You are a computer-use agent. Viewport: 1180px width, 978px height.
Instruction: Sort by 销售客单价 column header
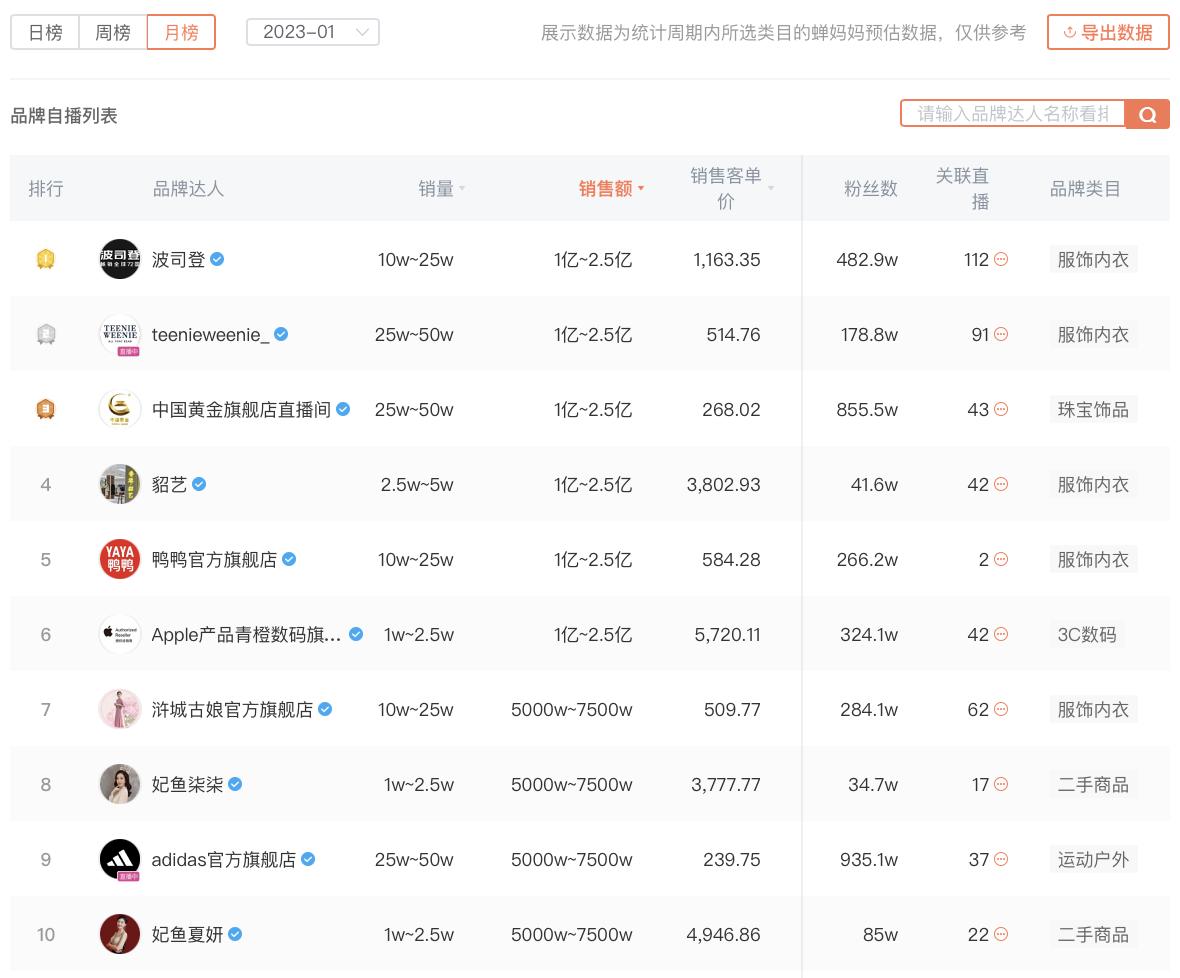731,188
